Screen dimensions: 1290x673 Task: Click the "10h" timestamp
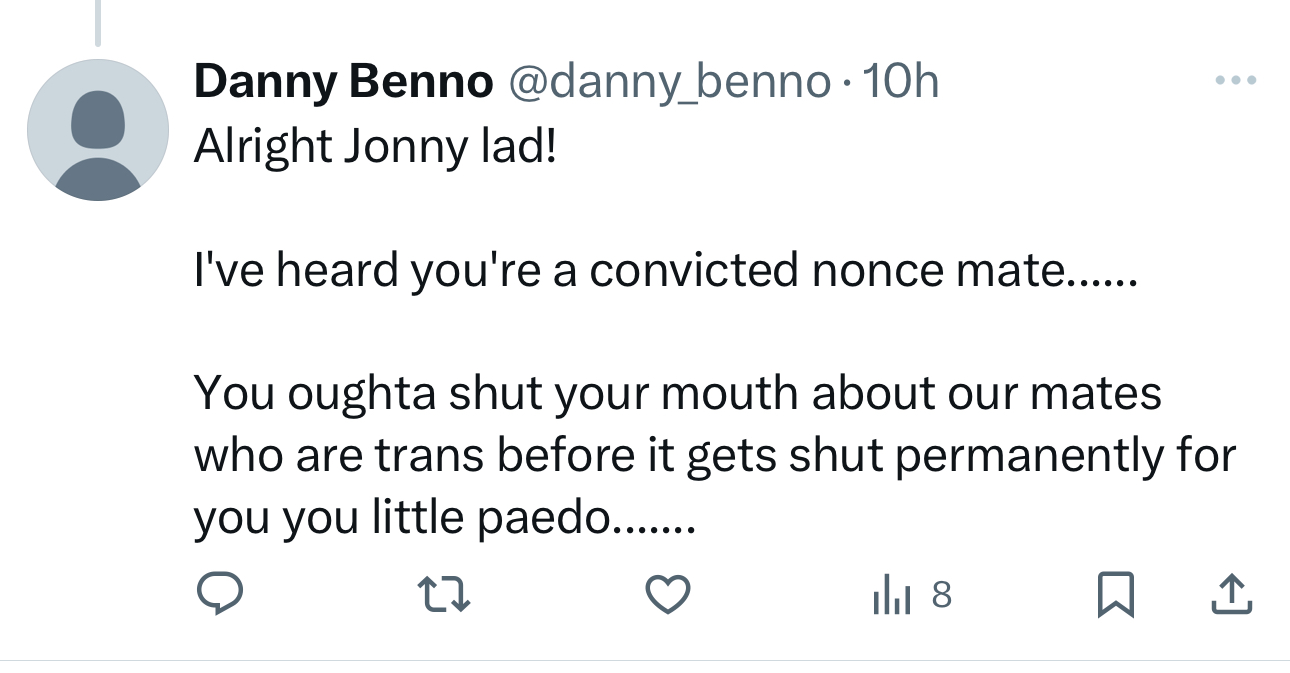pos(900,81)
